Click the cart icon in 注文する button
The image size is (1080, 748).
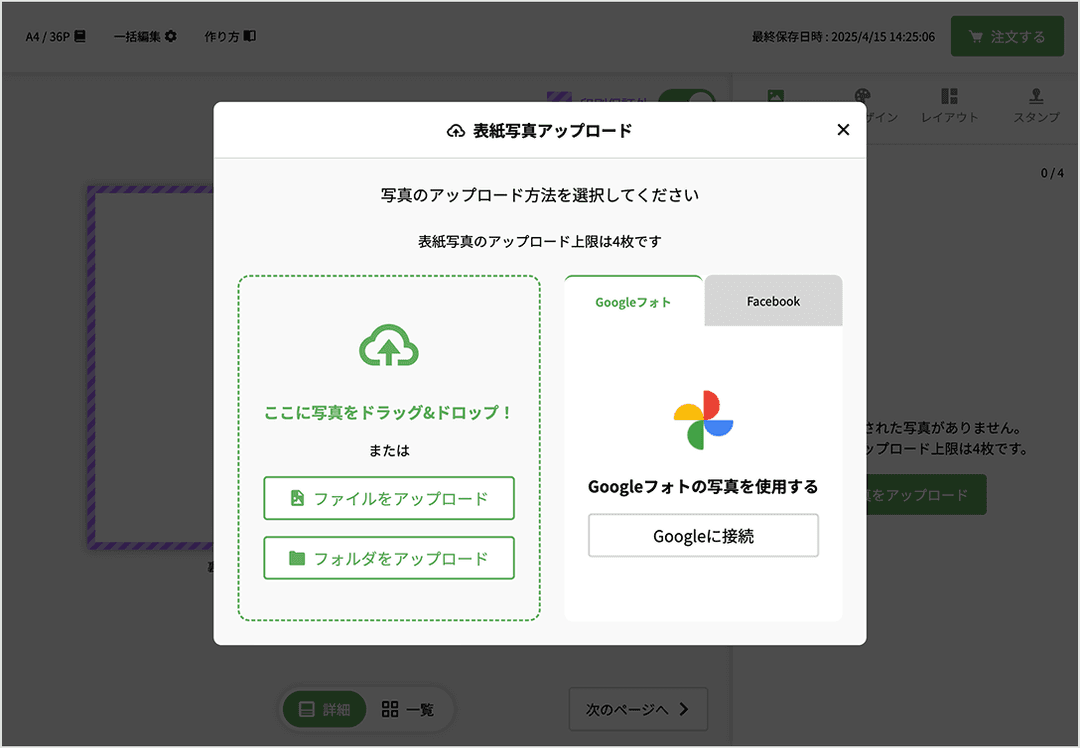(x=976, y=35)
